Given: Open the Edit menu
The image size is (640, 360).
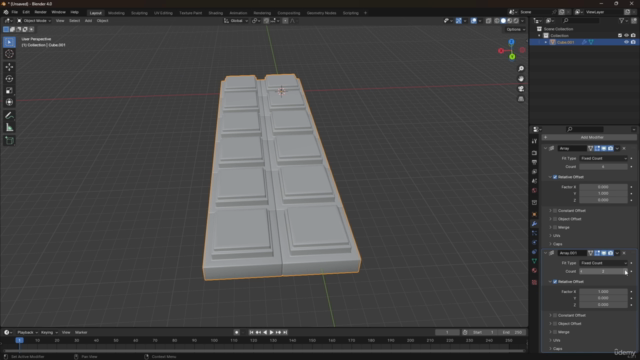Looking at the screenshot, I should [x=26, y=12].
